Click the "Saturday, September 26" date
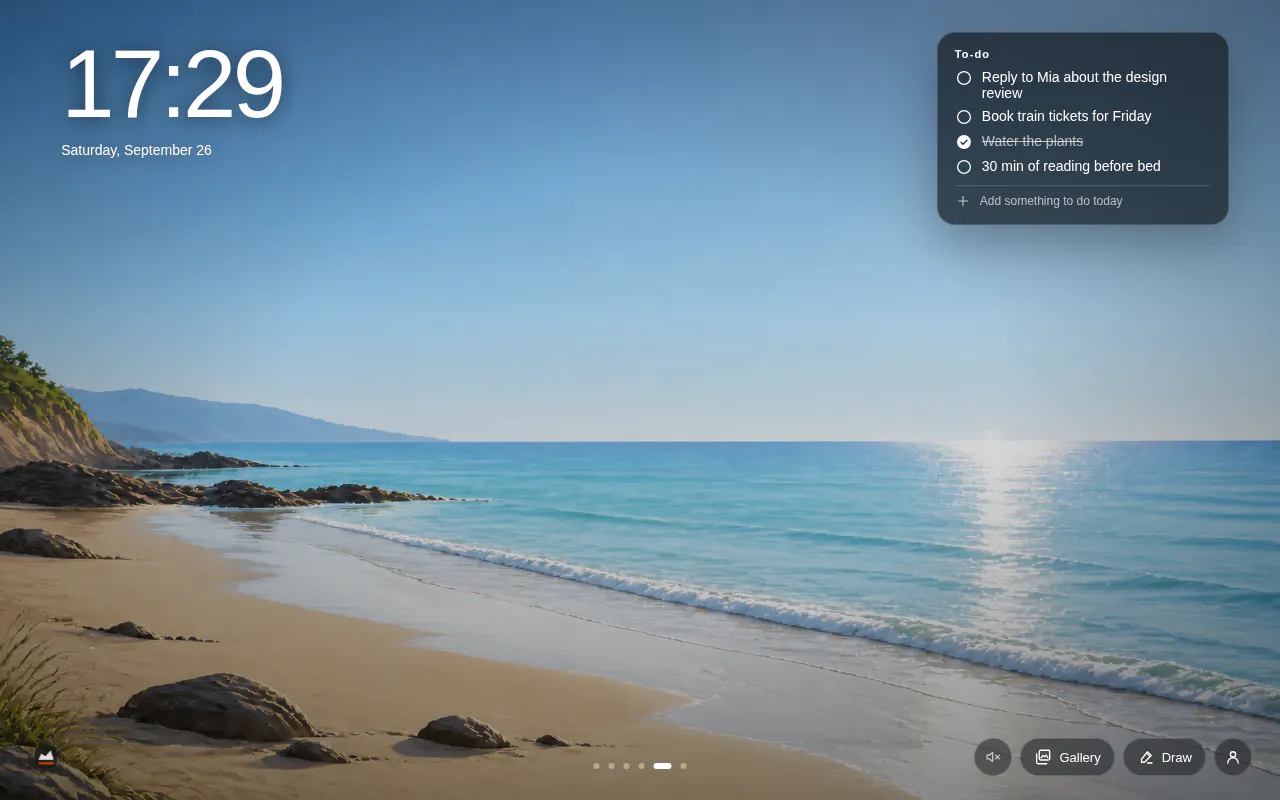The height and width of the screenshot is (800, 1280). pos(136,150)
